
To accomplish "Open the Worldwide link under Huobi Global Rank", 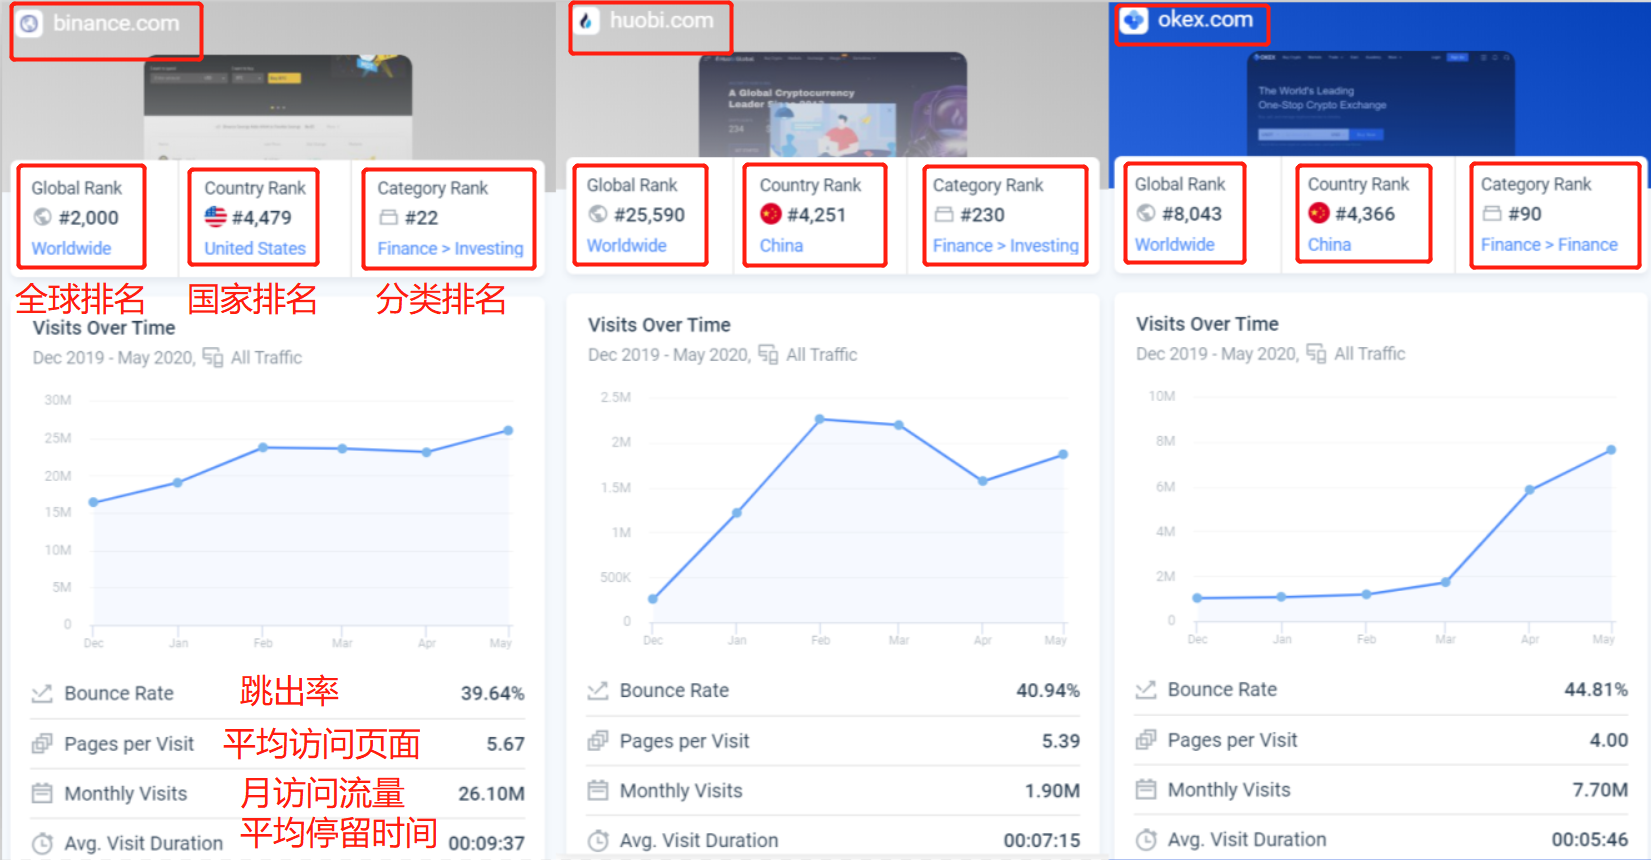I will 626,245.
